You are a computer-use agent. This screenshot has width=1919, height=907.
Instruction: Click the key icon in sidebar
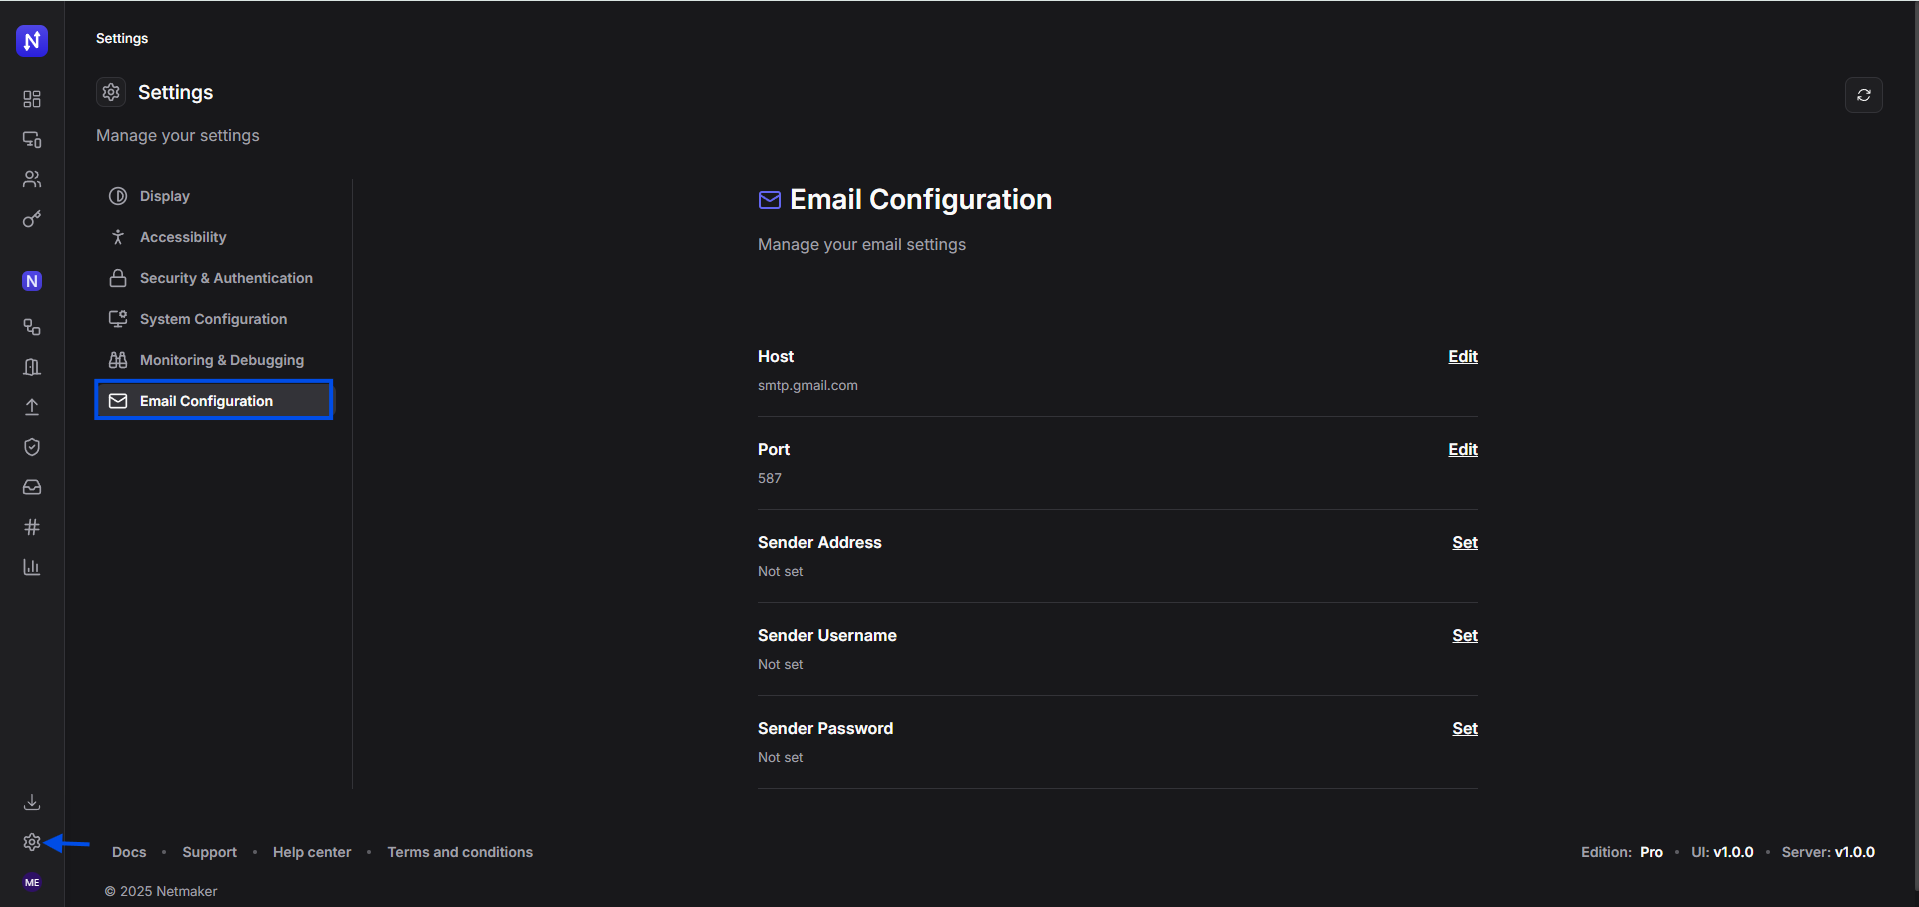tap(32, 219)
